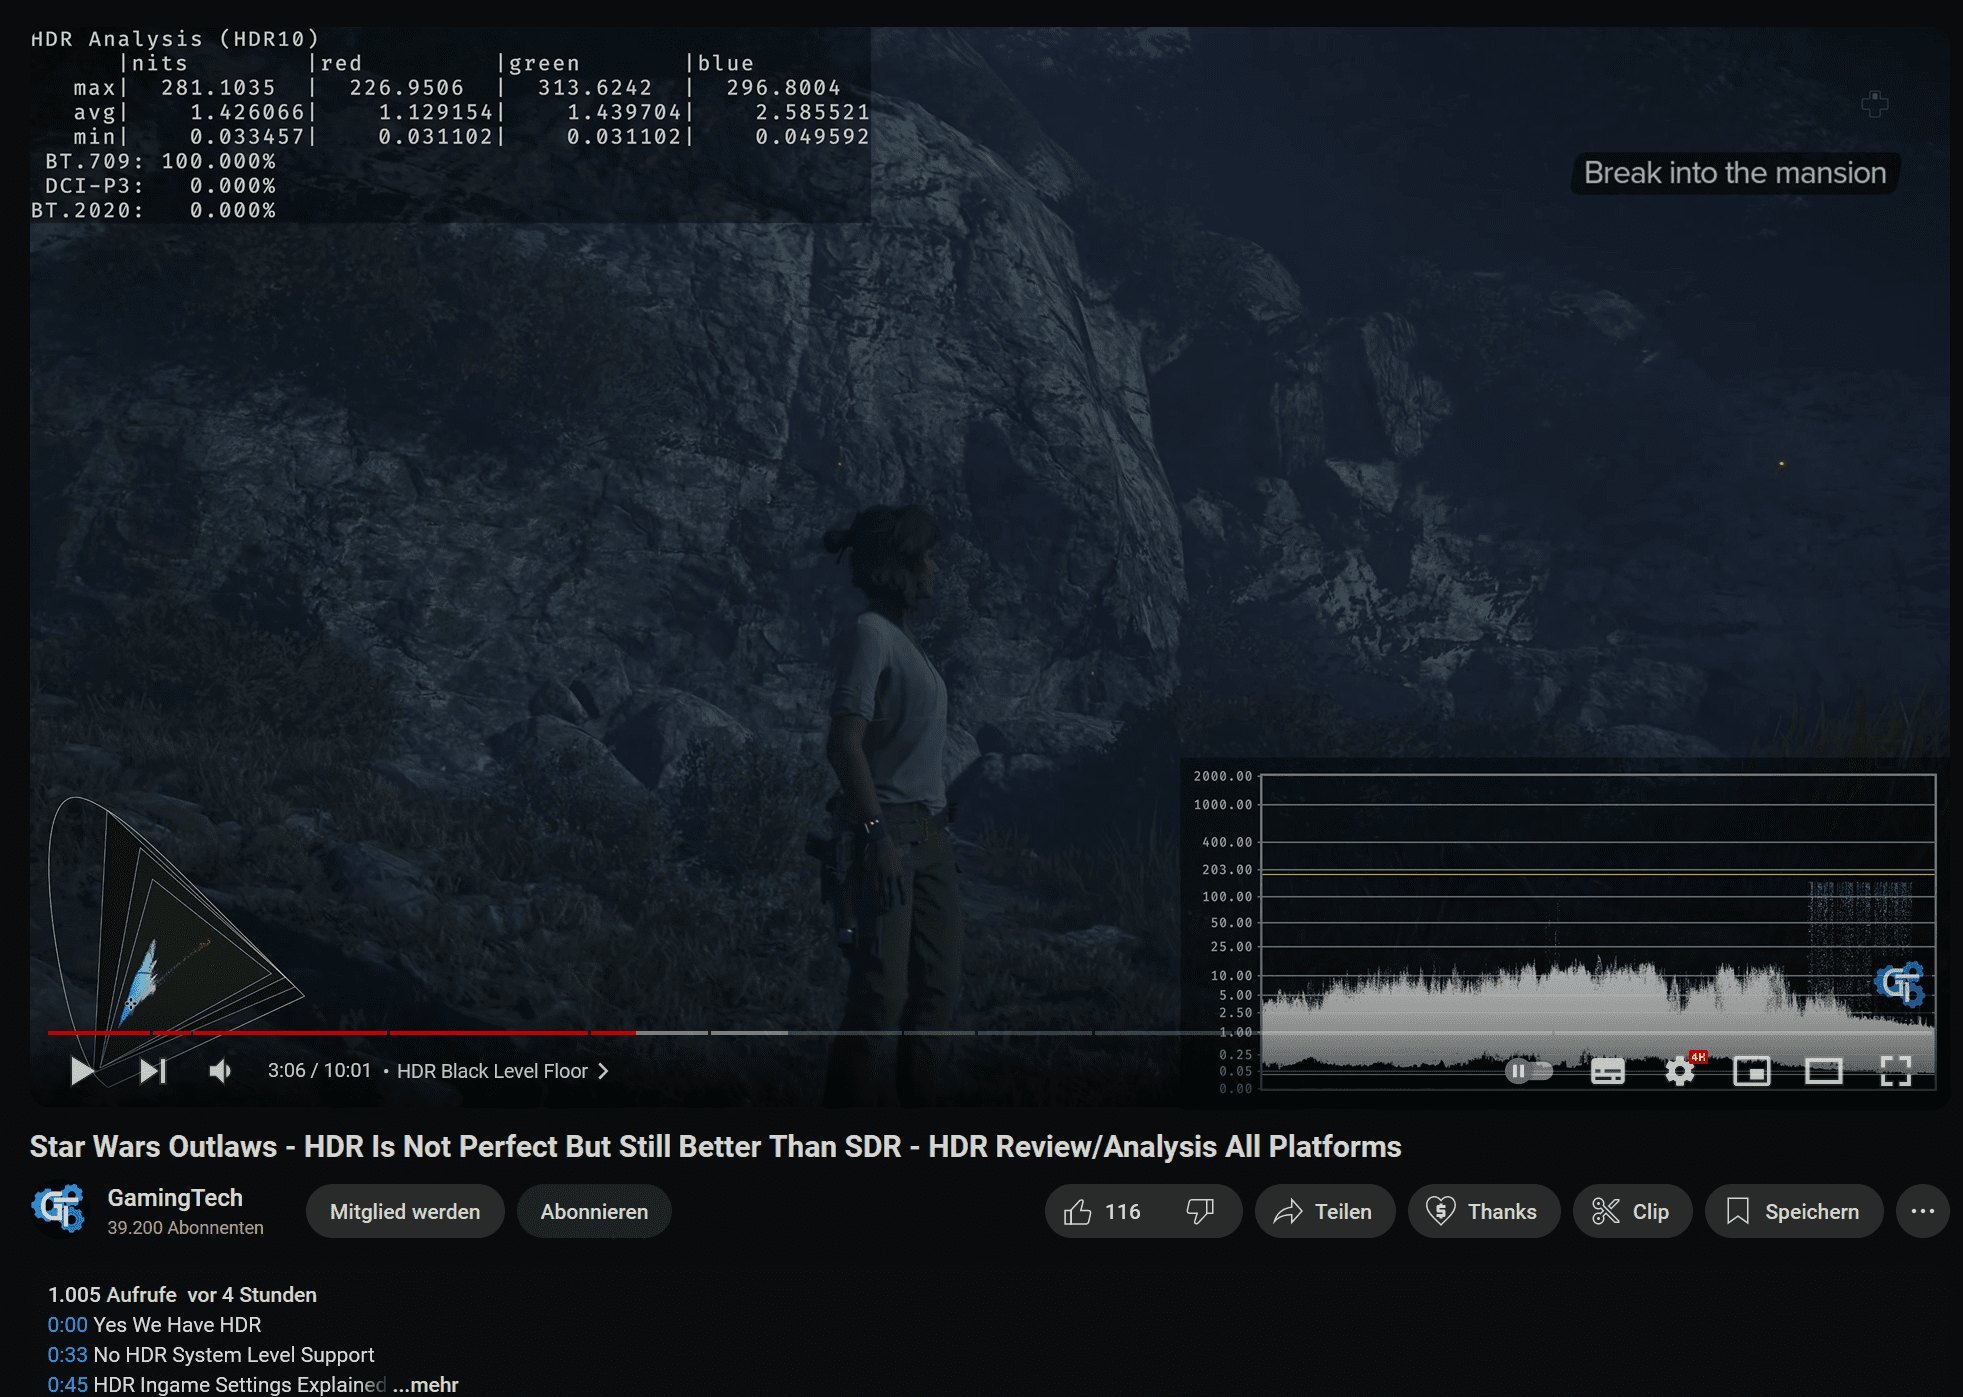Dislike the video
Screen dimensions: 1963x1397
(x=1200, y=1211)
